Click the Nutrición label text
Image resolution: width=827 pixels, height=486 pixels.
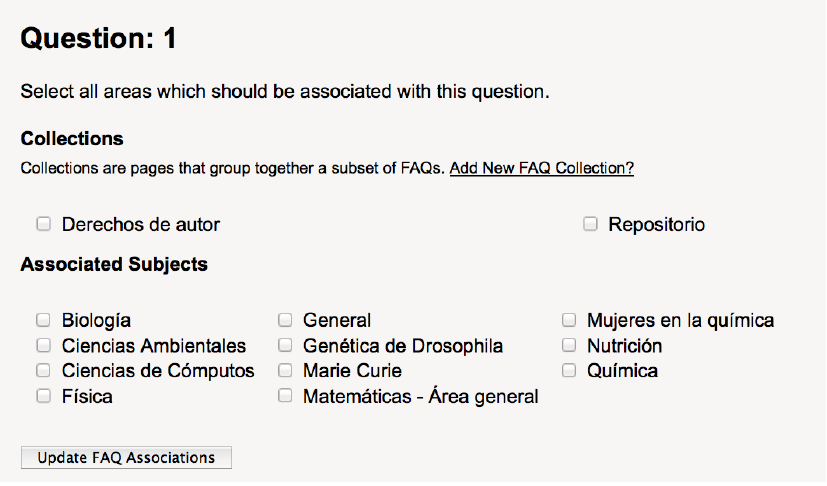(x=624, y=346)
